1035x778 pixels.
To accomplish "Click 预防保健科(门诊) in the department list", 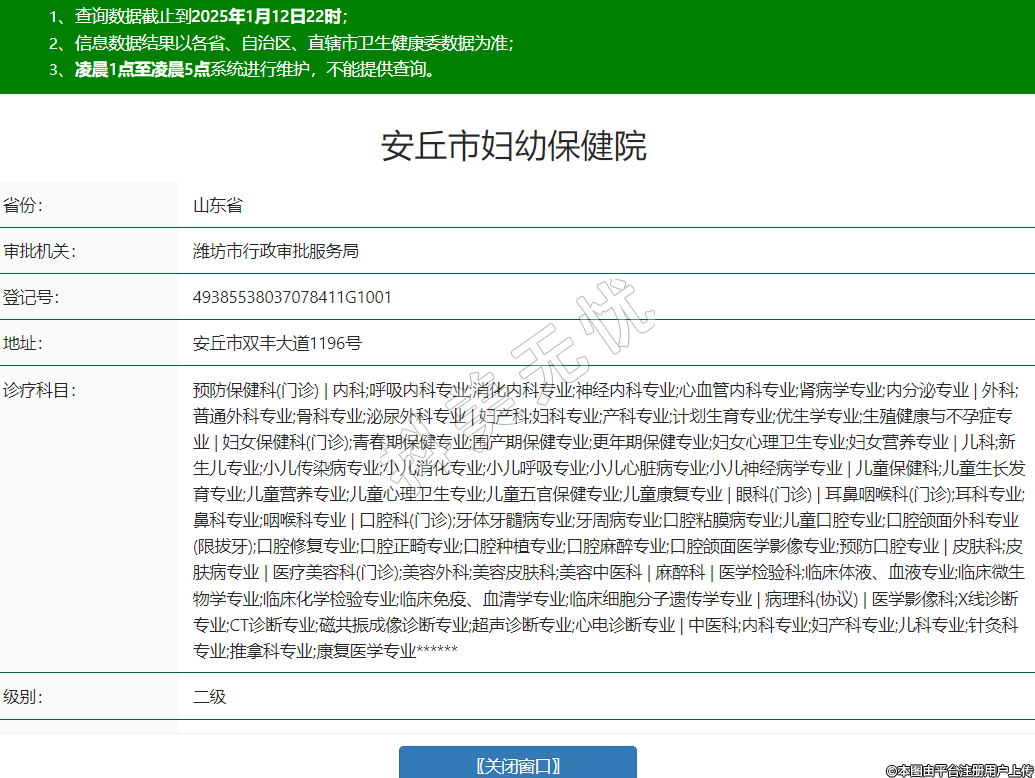I will [255, 389].
